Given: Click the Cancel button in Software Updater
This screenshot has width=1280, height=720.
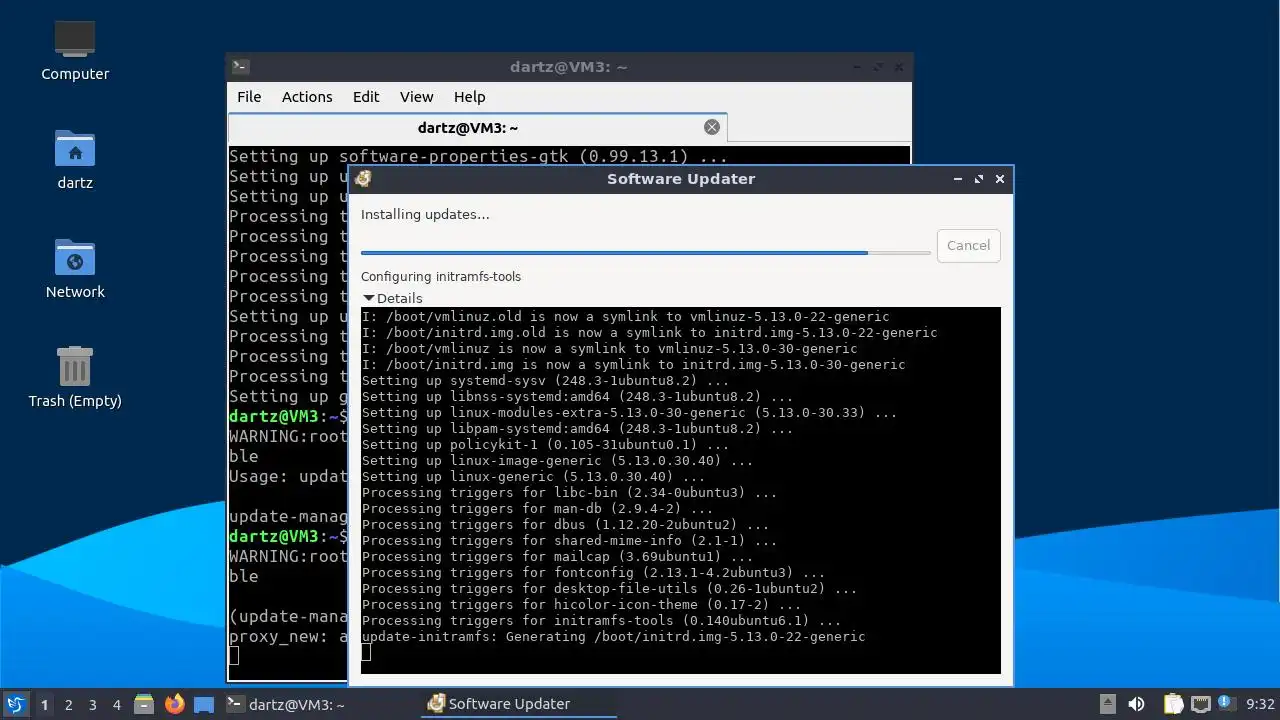Looking at the screenshot, I should coord(968,245).
